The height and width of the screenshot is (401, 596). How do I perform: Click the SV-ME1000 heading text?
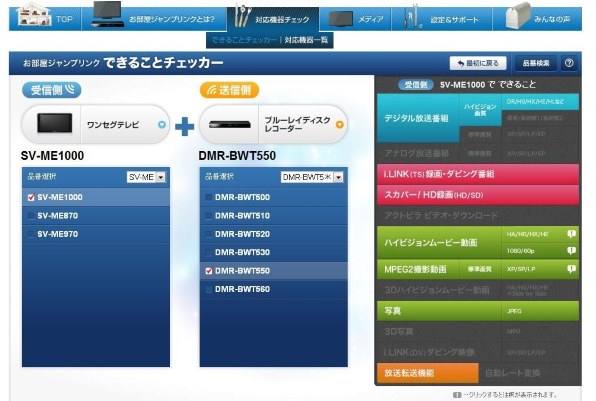pyautogui.click(x=52, y=156)
